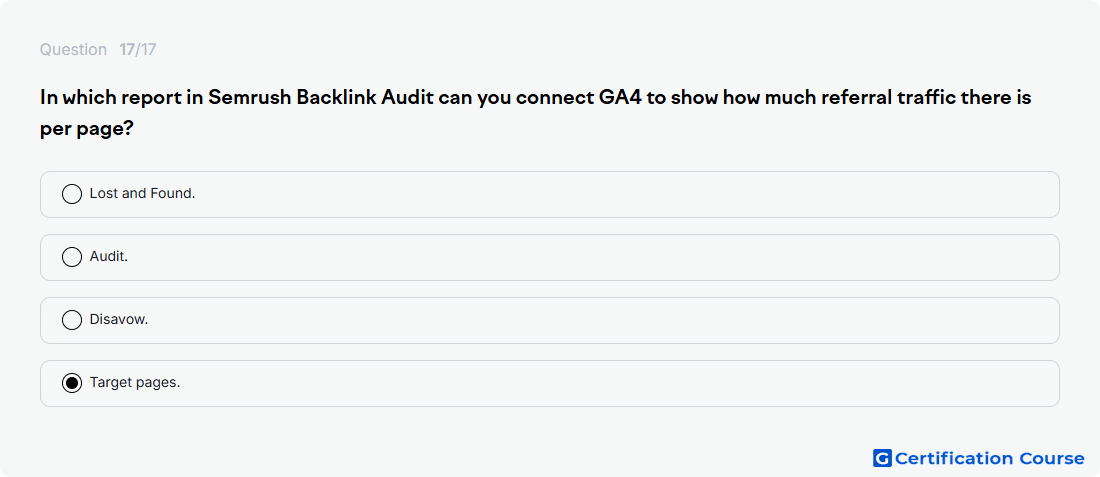Select the "Disavow." radio button
The image size is (1100, 477).
point(72,320)
